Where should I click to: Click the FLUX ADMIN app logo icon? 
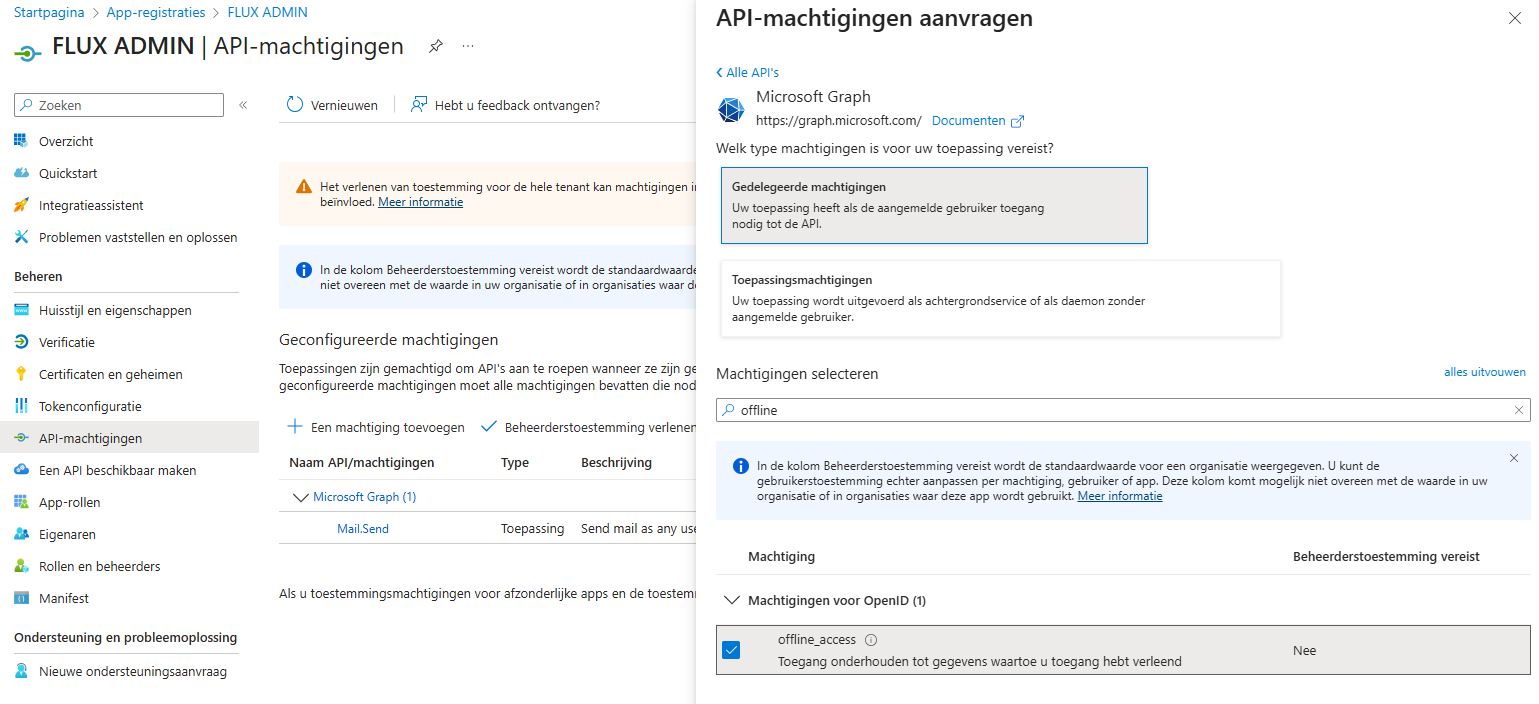[27, 52]
